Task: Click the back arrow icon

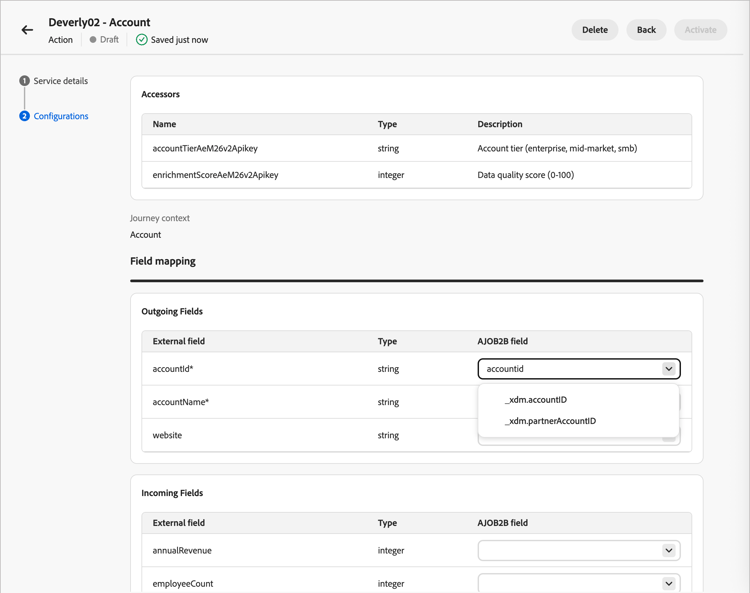Action: coord(27,30)
